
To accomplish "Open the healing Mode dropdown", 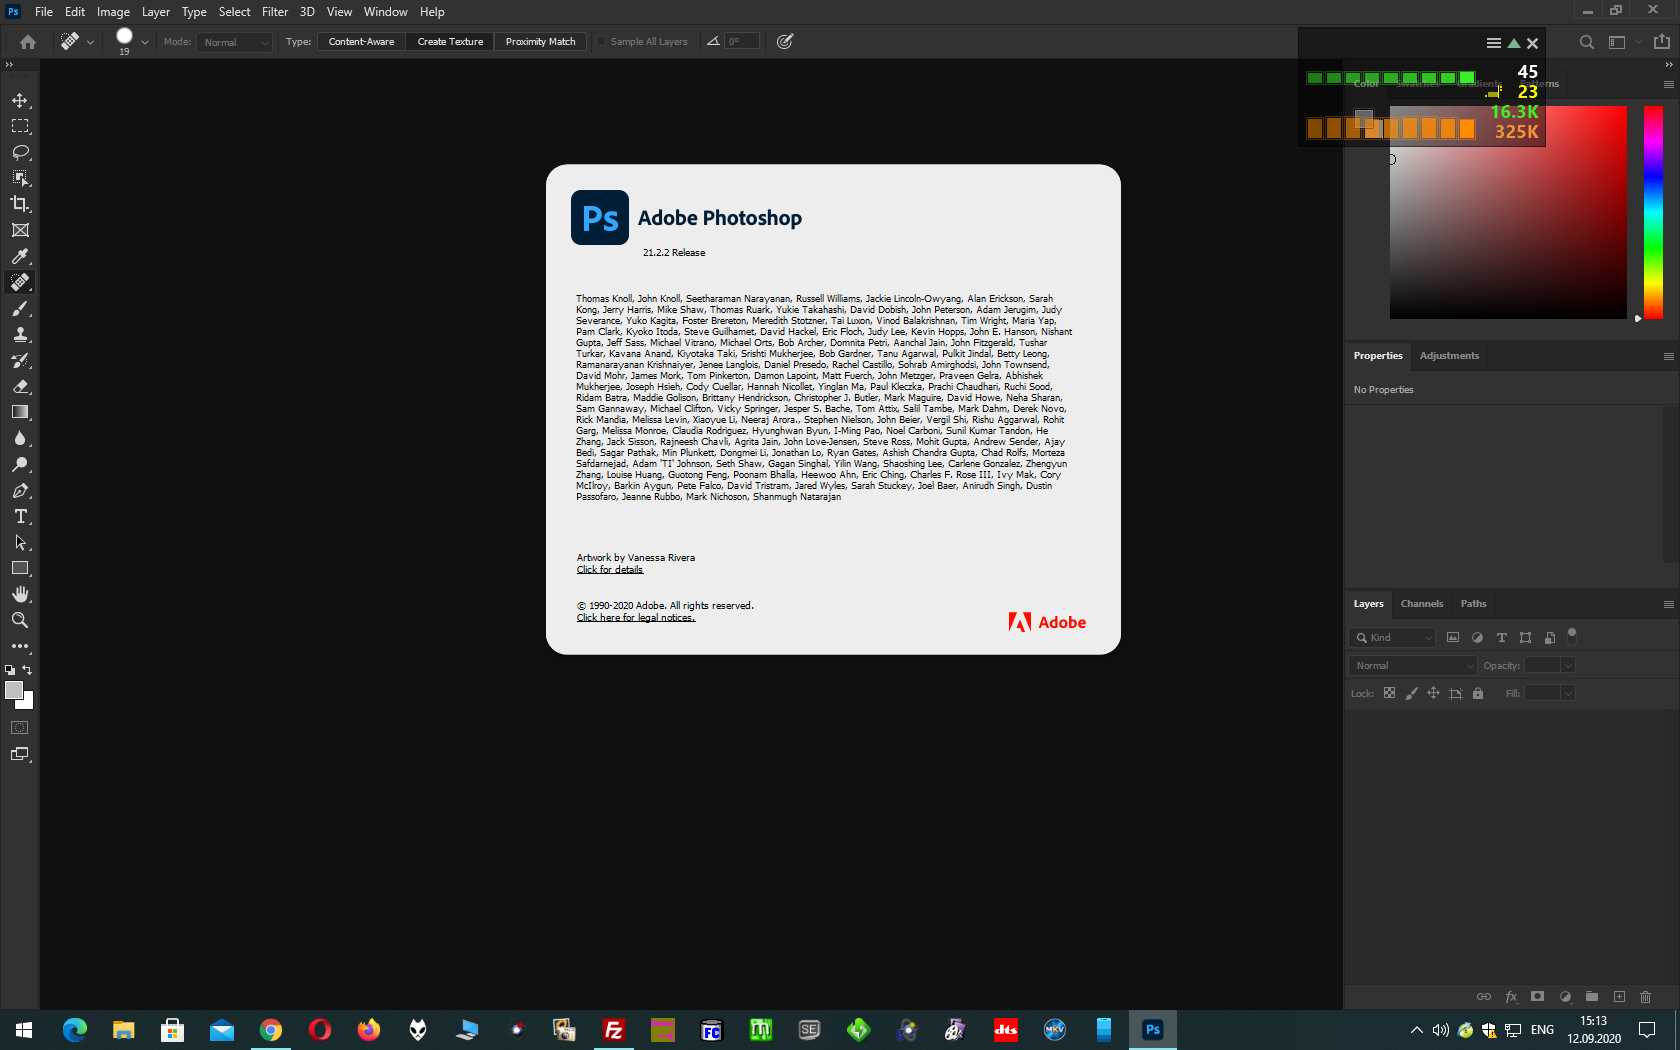I will (235, 42).
